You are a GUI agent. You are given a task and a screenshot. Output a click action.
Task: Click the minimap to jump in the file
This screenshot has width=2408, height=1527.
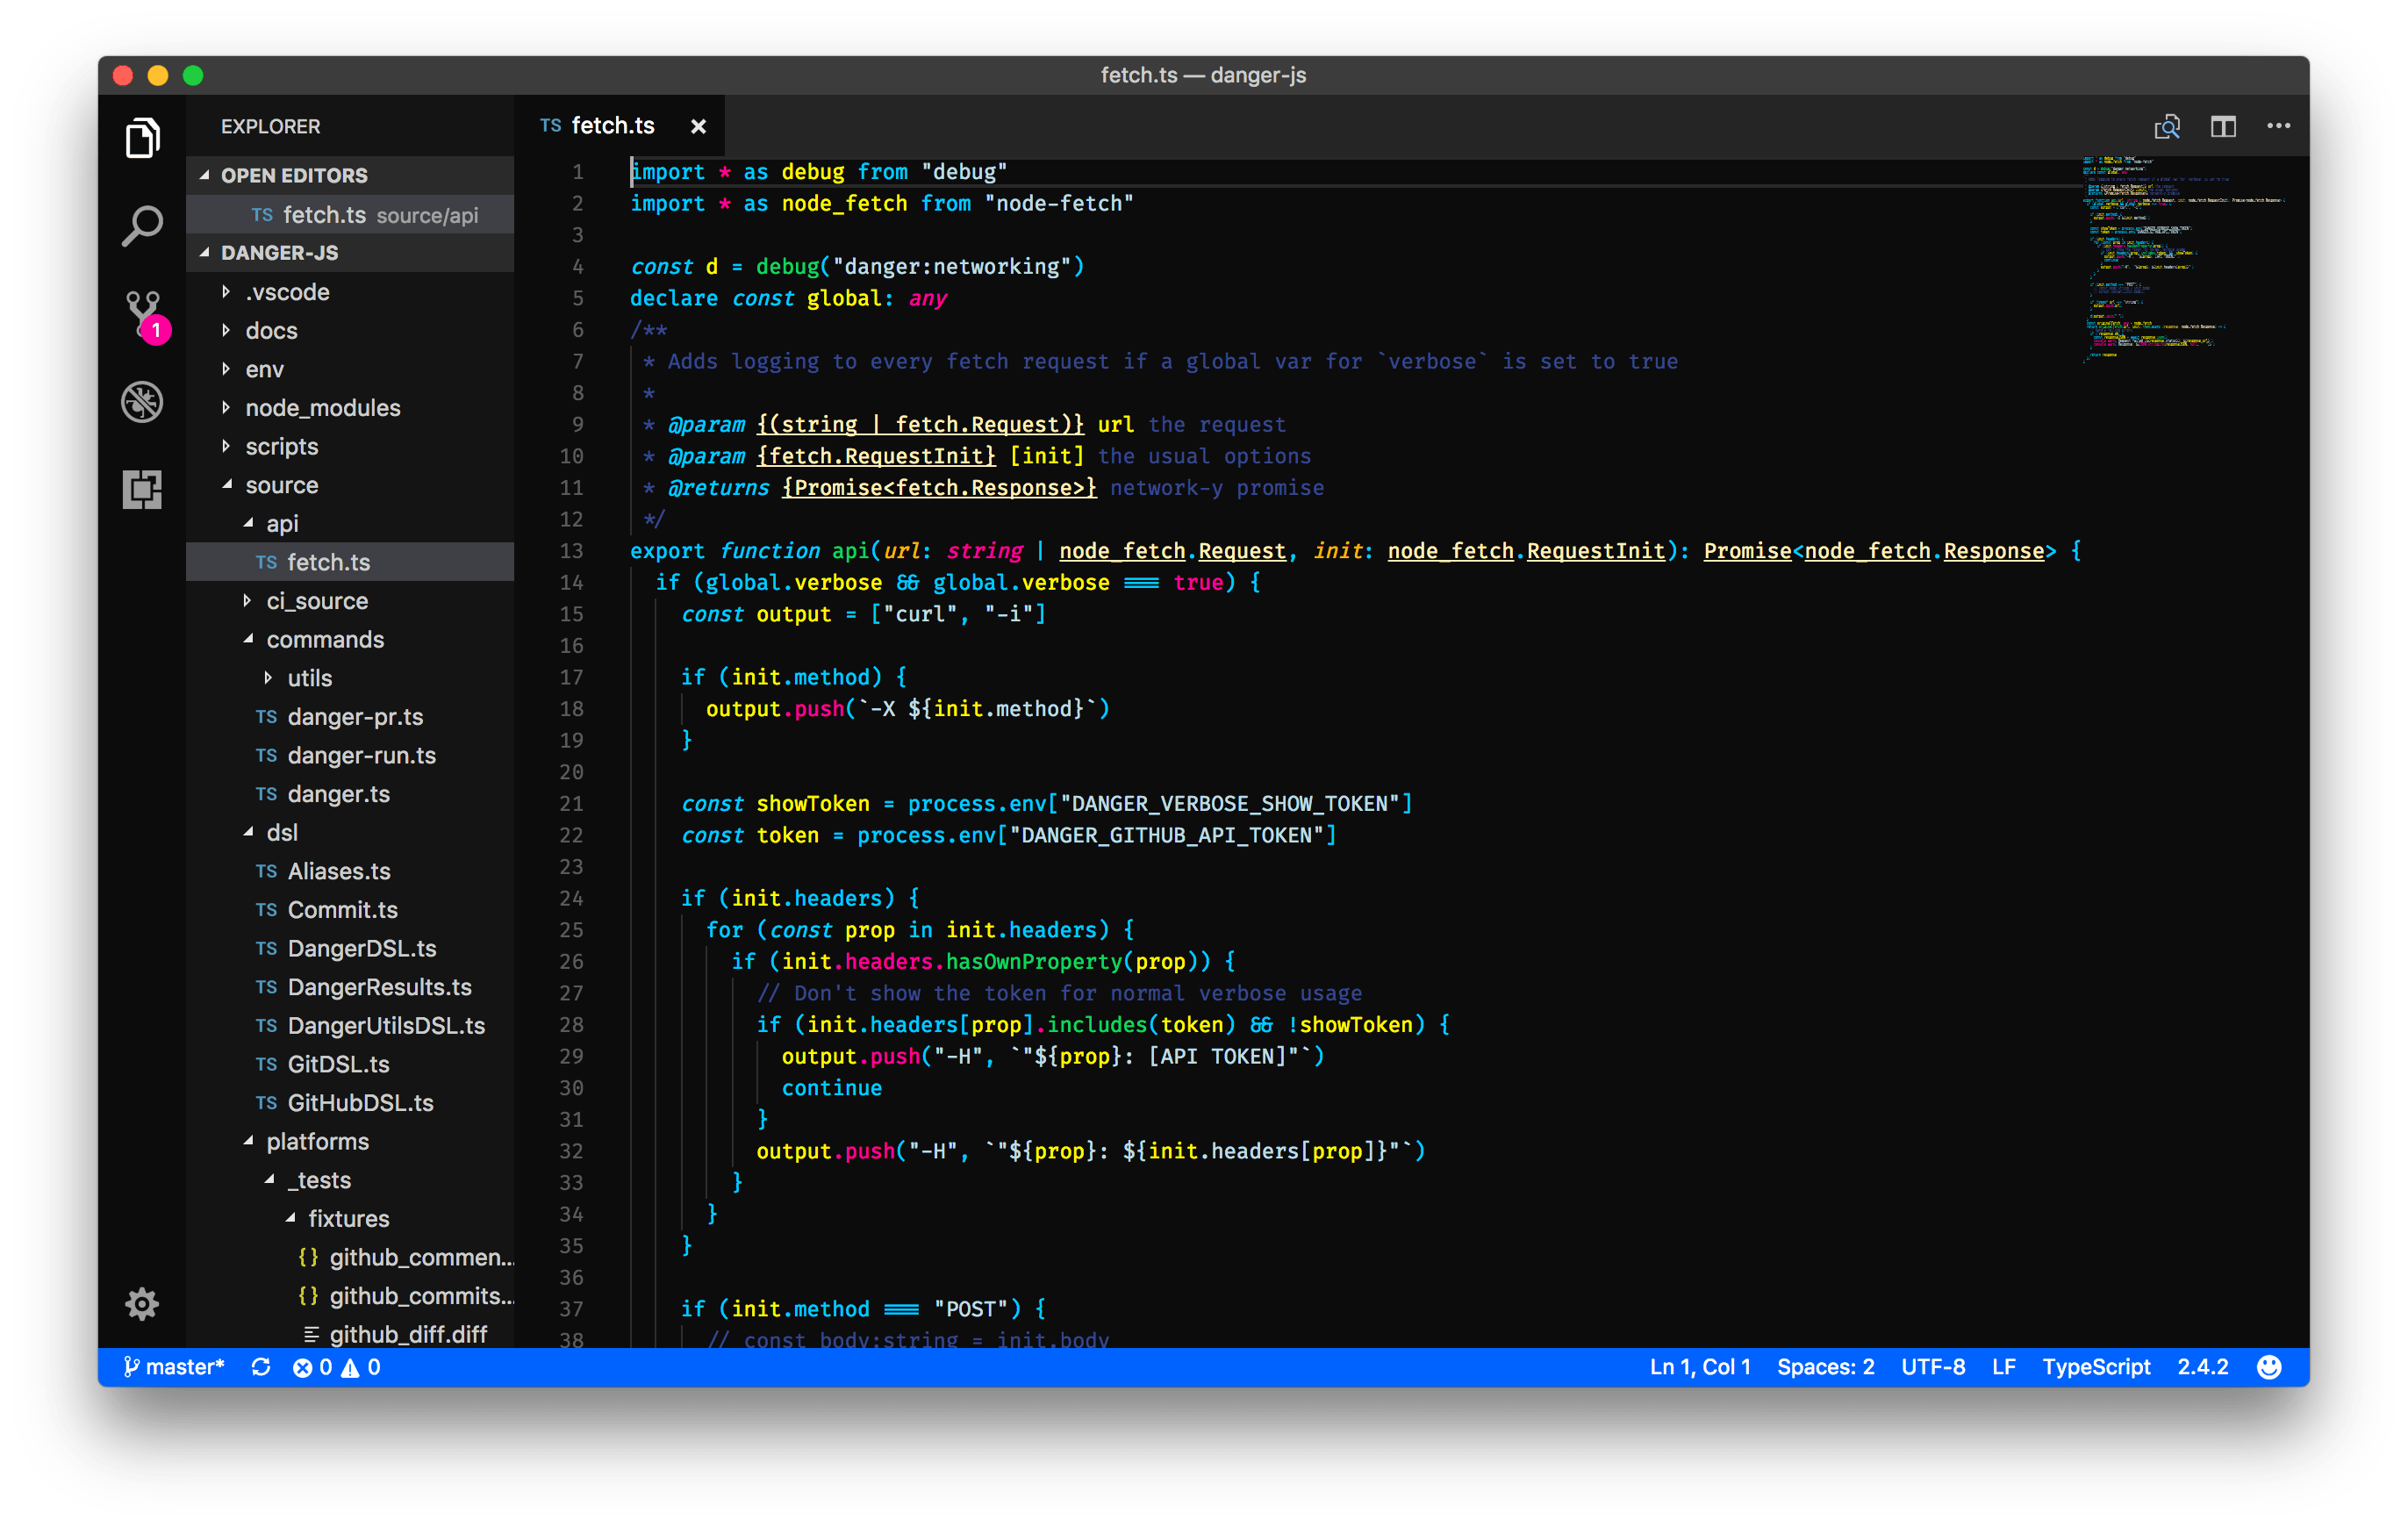tap(2180, 260)
